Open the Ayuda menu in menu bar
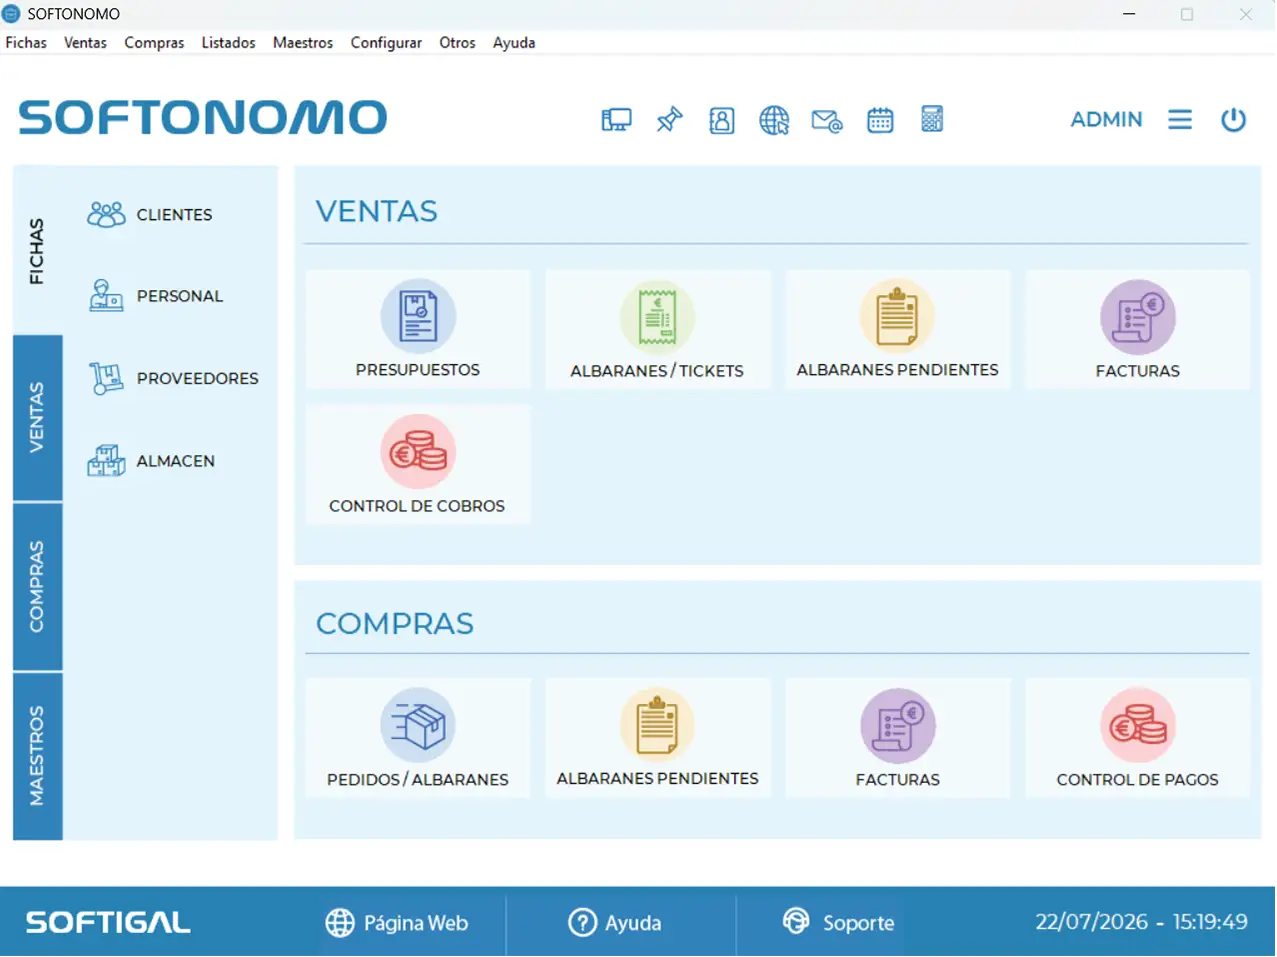Image resolution: width=1277 pixels, height=957 pixels. click(514, 43)
